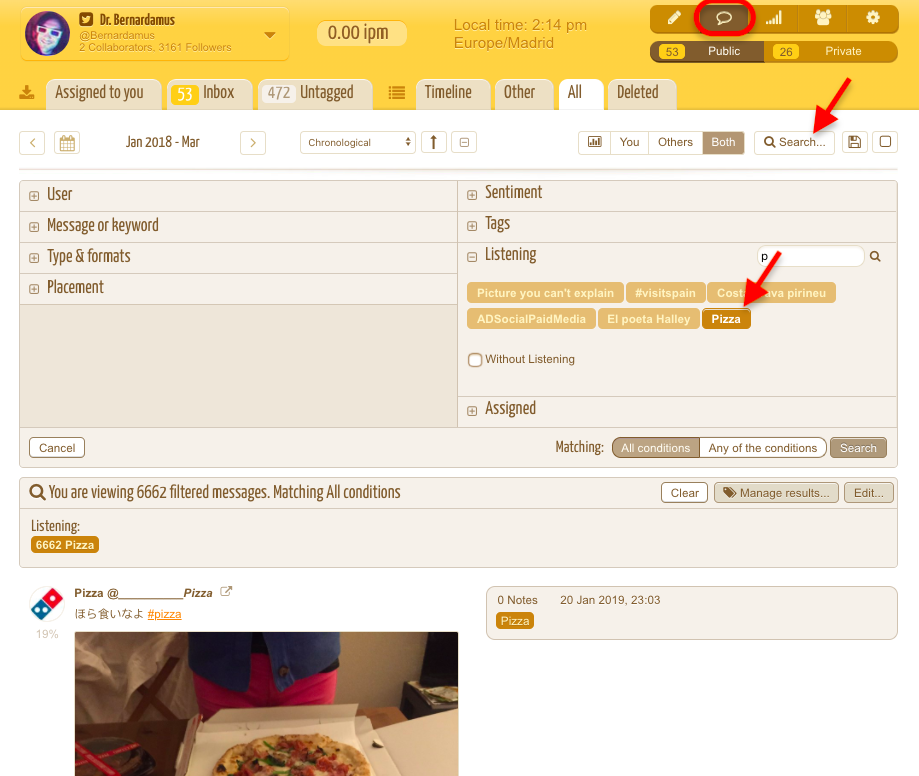
Task: Click the Search button beside matching options
Action: [858, 448]
